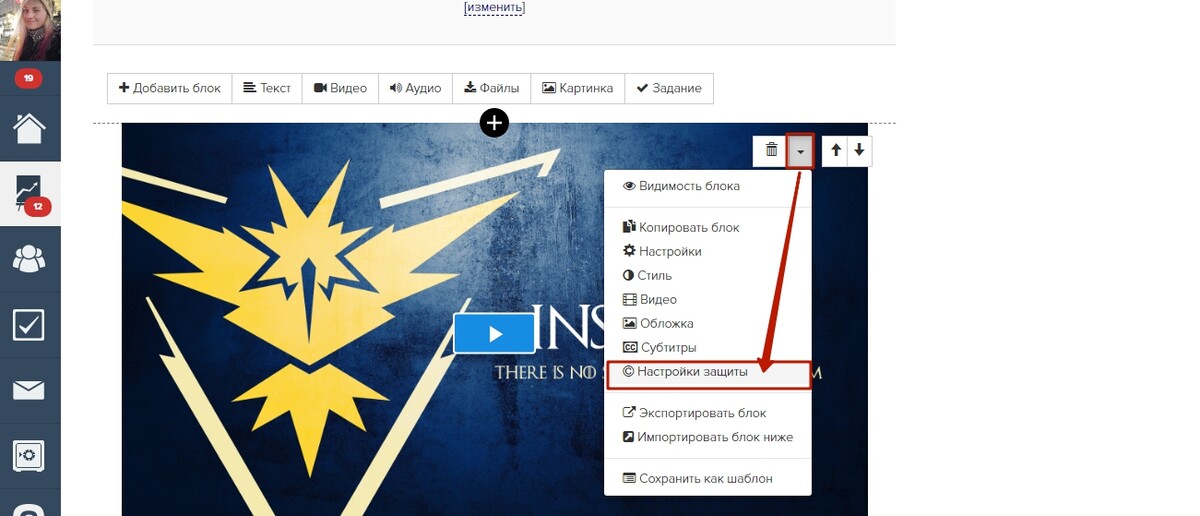Add a Задание block
Image resolution: width=1200 pixels, height=516 pixels.
[670, 88]
